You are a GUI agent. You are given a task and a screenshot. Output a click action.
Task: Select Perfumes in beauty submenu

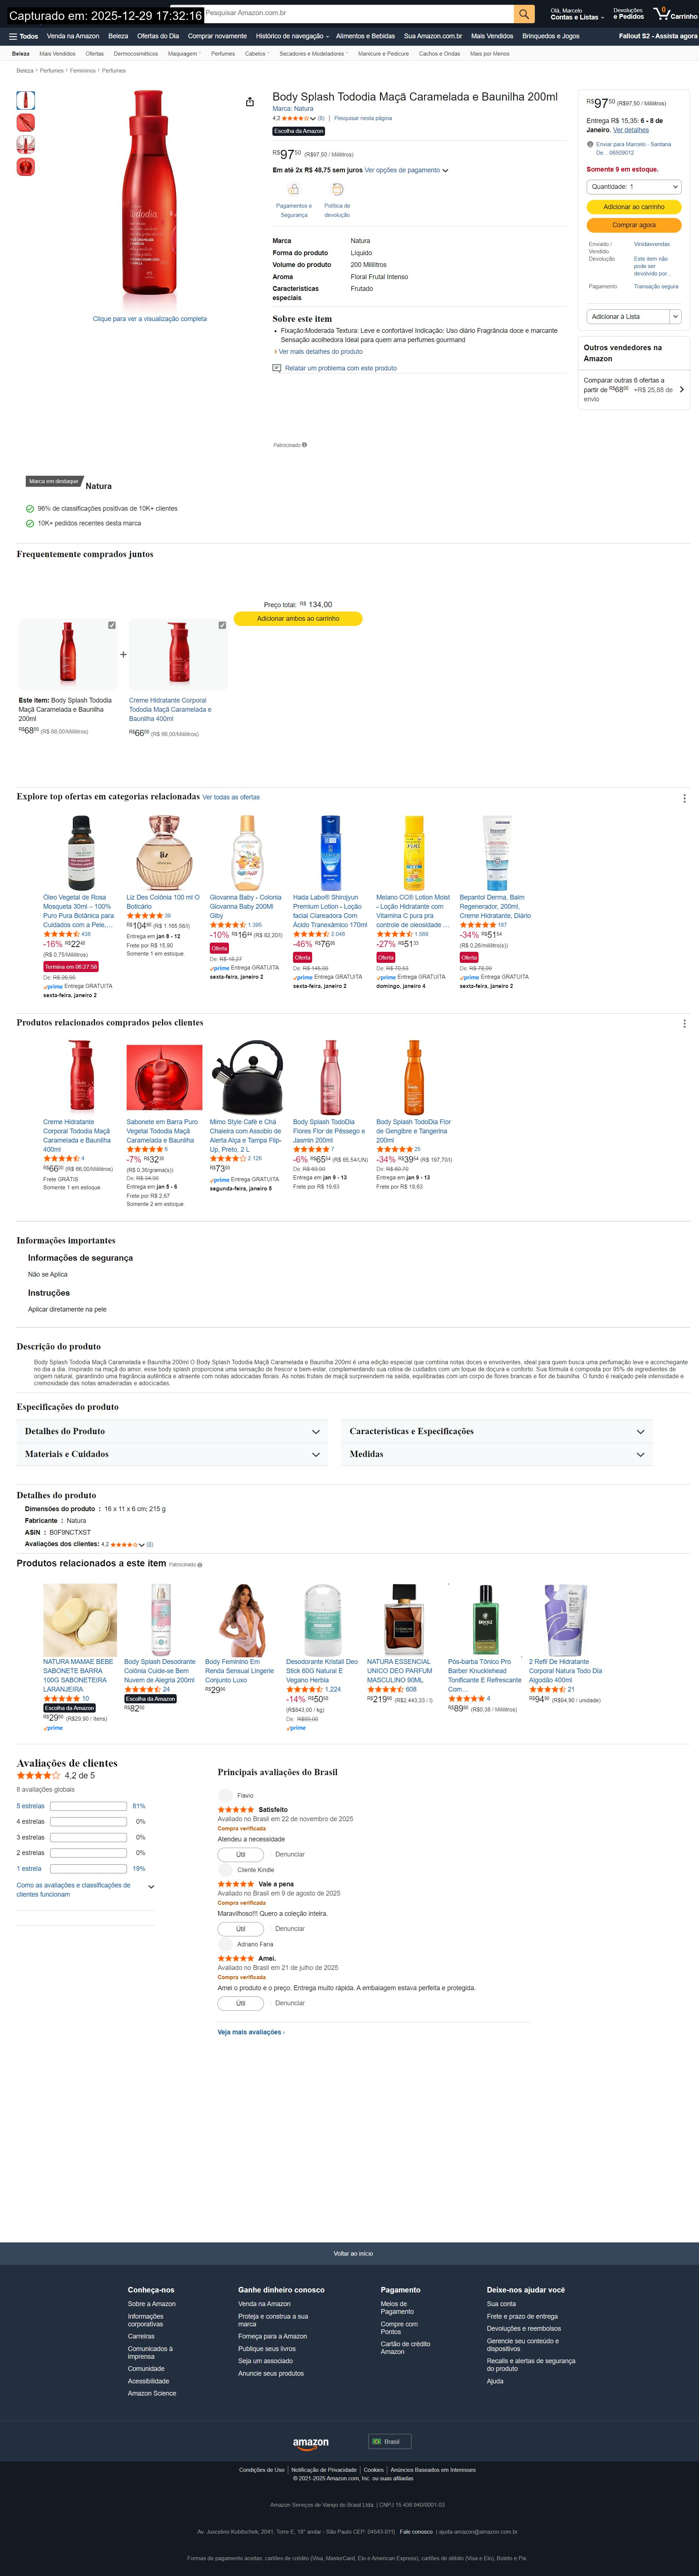click(x=223, y=54)
